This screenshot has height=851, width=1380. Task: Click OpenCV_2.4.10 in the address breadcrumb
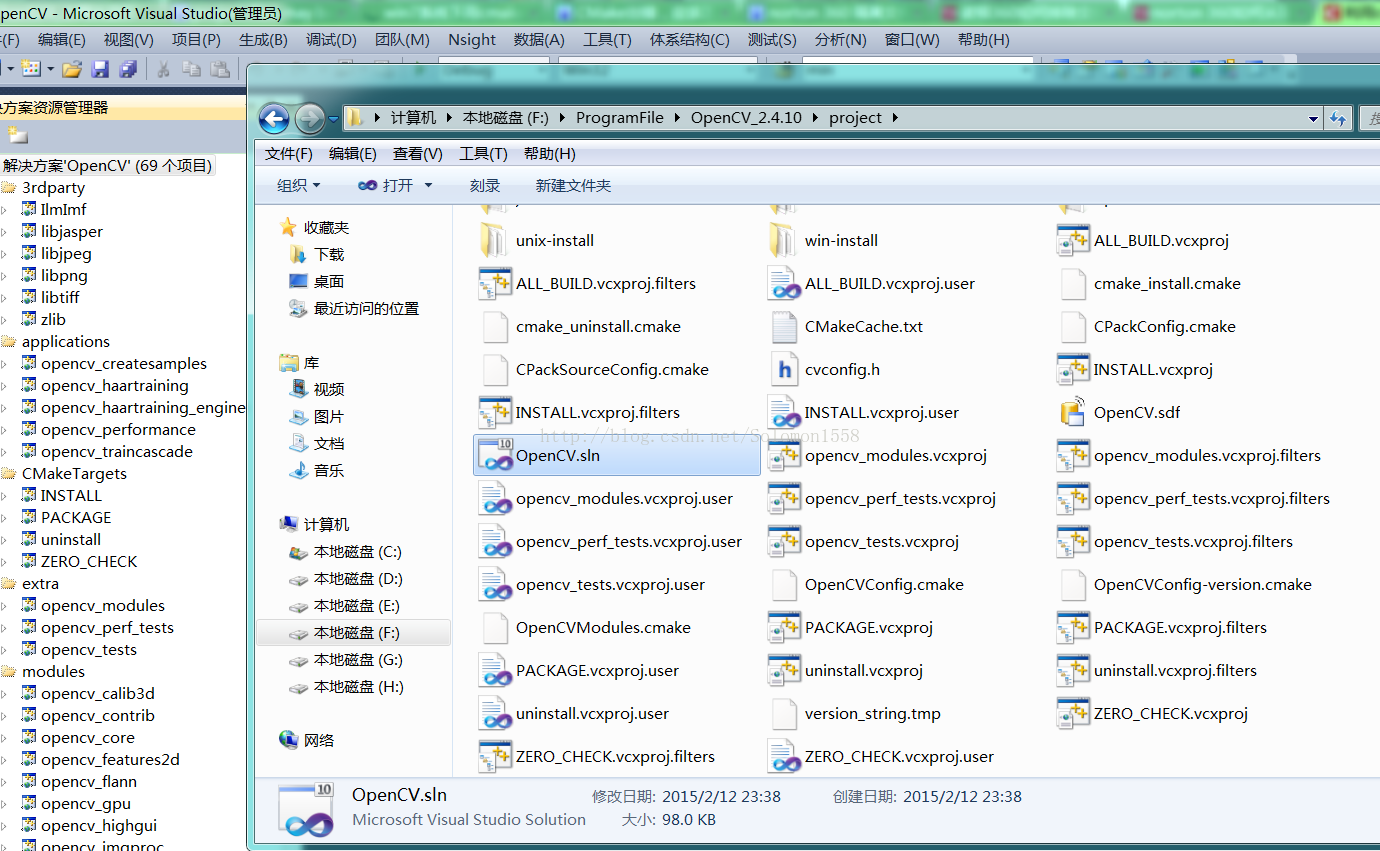pyautogui.click(x=747, y=118)
